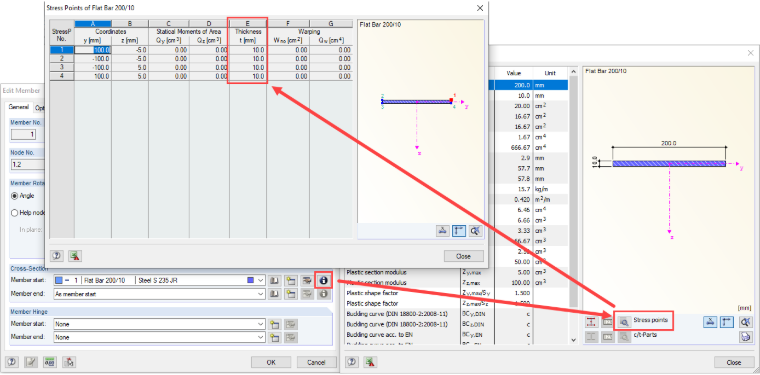Edit hinge icon for member end
The height and width of the screenshot is (375, 760).
[290, 337]
